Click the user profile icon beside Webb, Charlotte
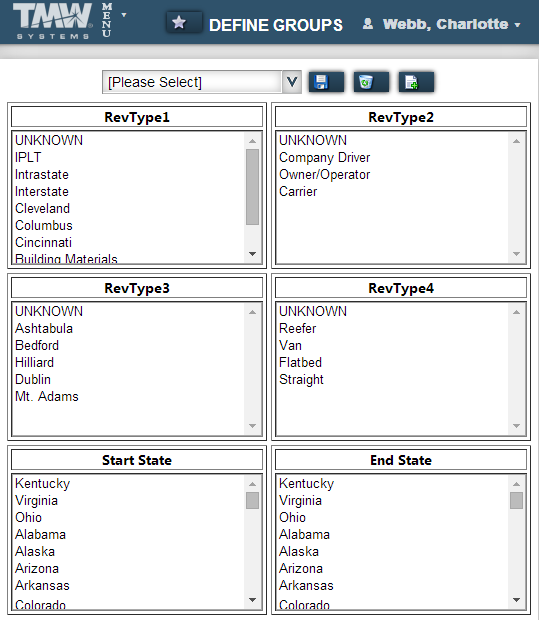 (x=368, y=24)
